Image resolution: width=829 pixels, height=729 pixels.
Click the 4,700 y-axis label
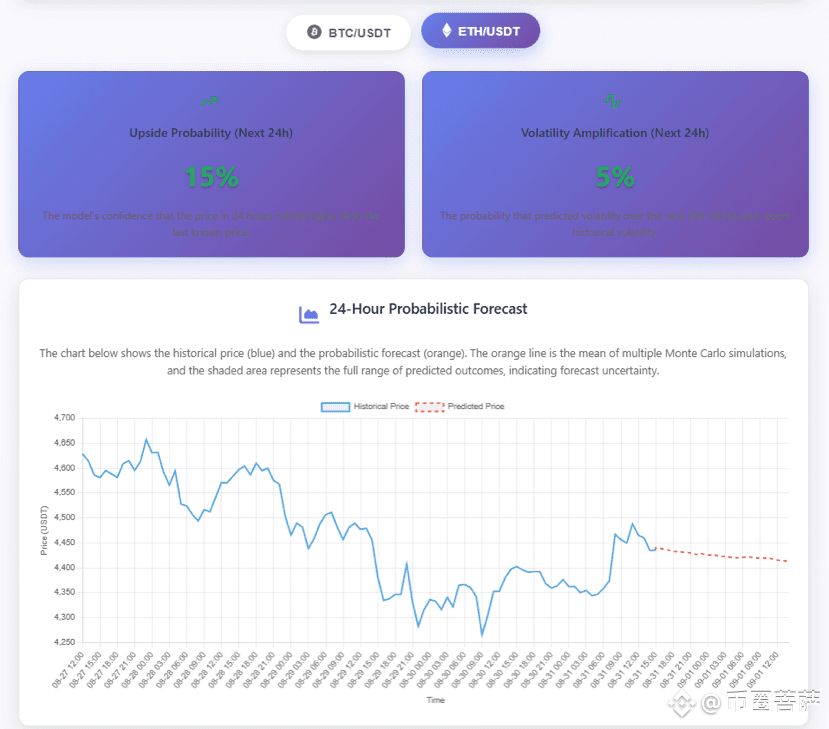tap(65, 418)
